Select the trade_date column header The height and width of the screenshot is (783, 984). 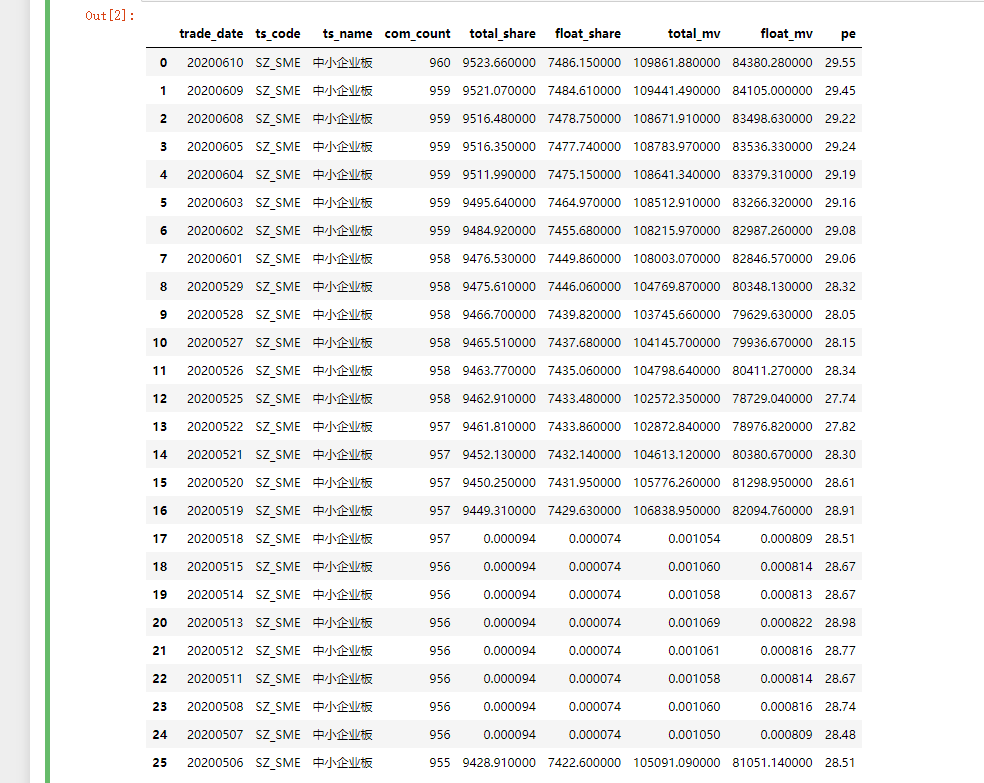(211, 33)
